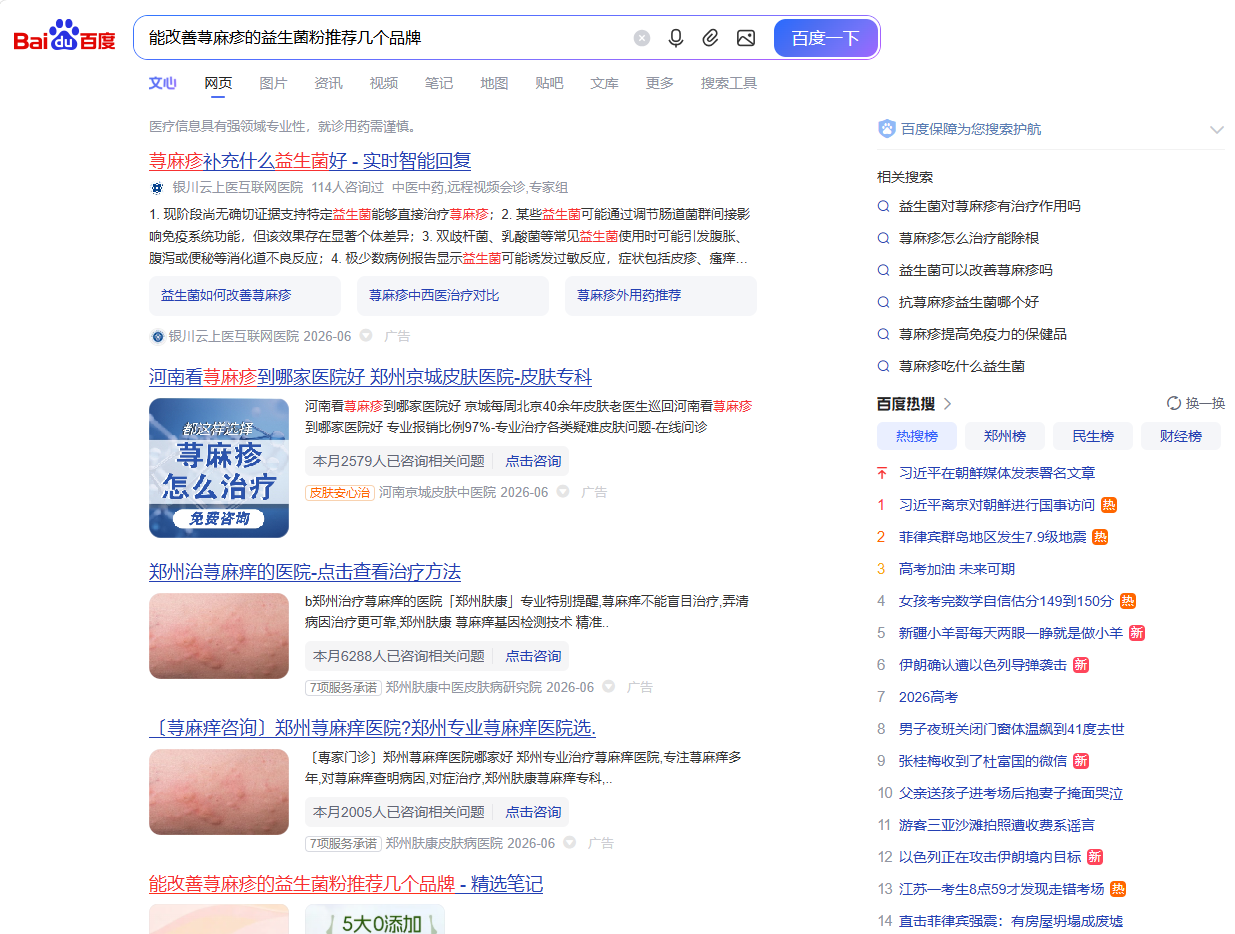Select the 财经榜 hot list tab
The height and width of the screenshot is (934, 1235).
pos(1181,436)
